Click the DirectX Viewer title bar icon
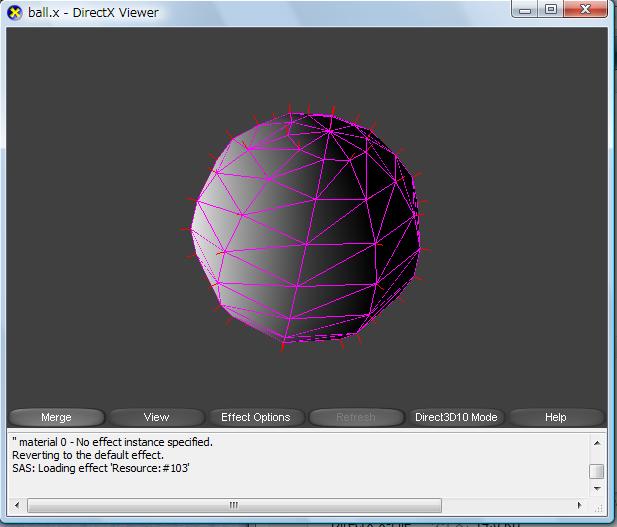This screenshot has height=527, width=617. 15,13
